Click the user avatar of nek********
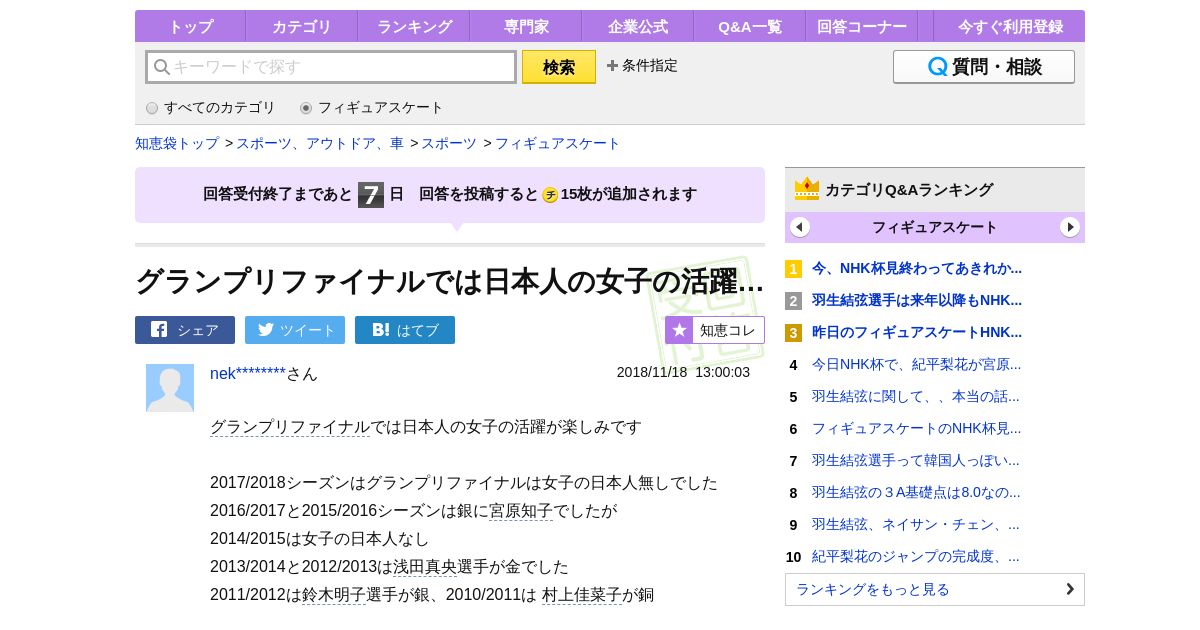Image resolution: width=1200 pixels, height=630 pixels. click(x=170, y=388)
